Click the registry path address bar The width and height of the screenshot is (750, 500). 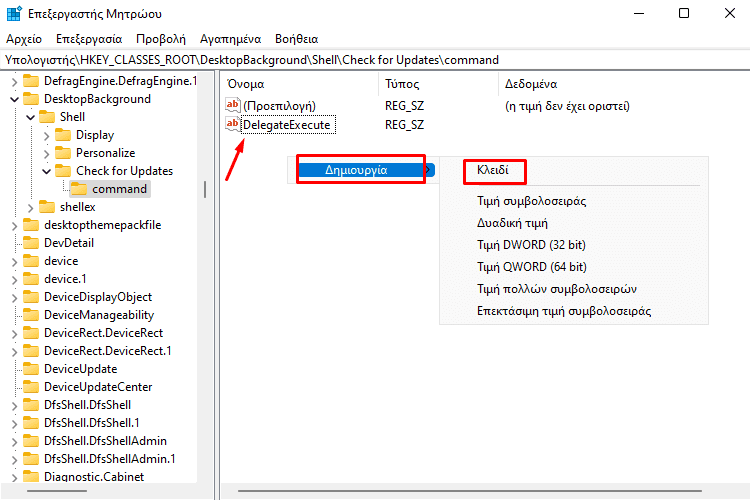(375, 60)
